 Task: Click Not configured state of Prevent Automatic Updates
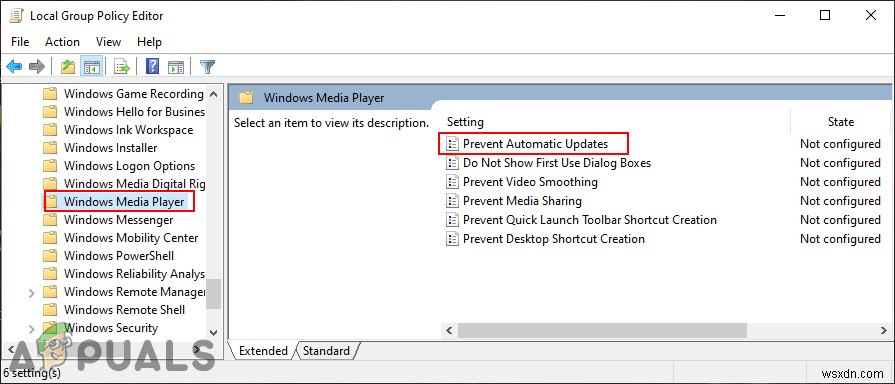tap(840, 144)
